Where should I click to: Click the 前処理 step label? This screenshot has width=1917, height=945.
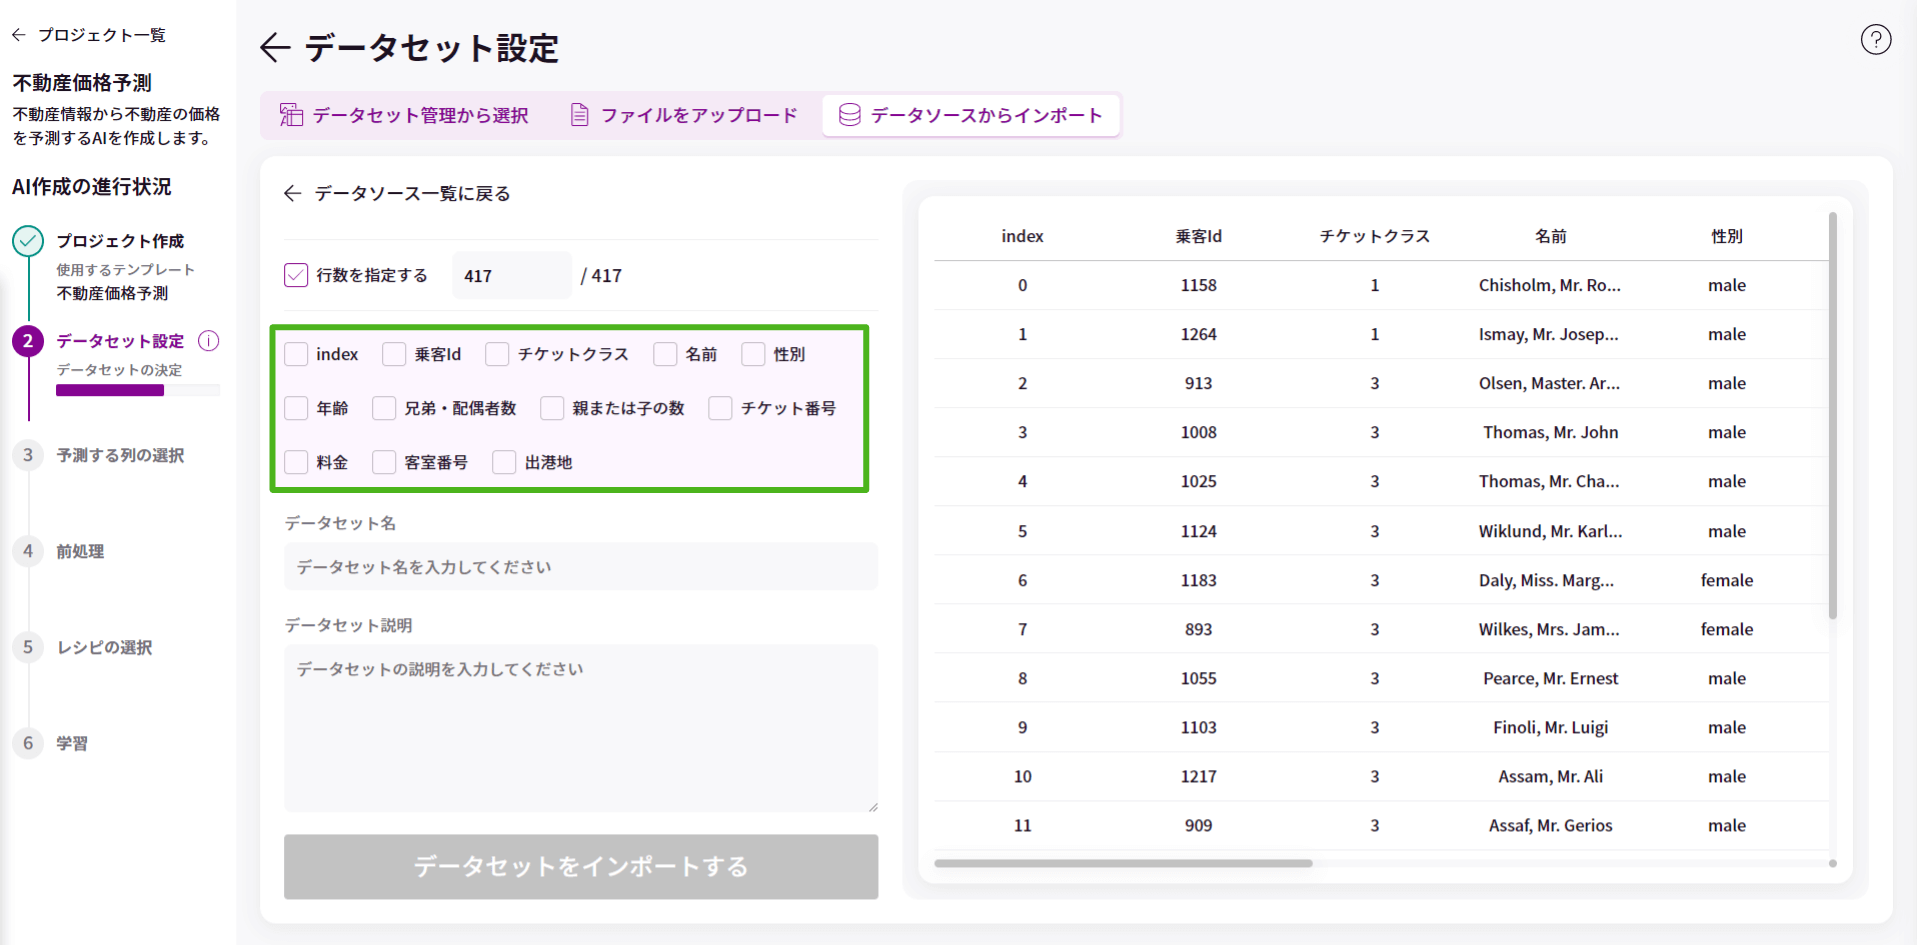tap(80, 551)
